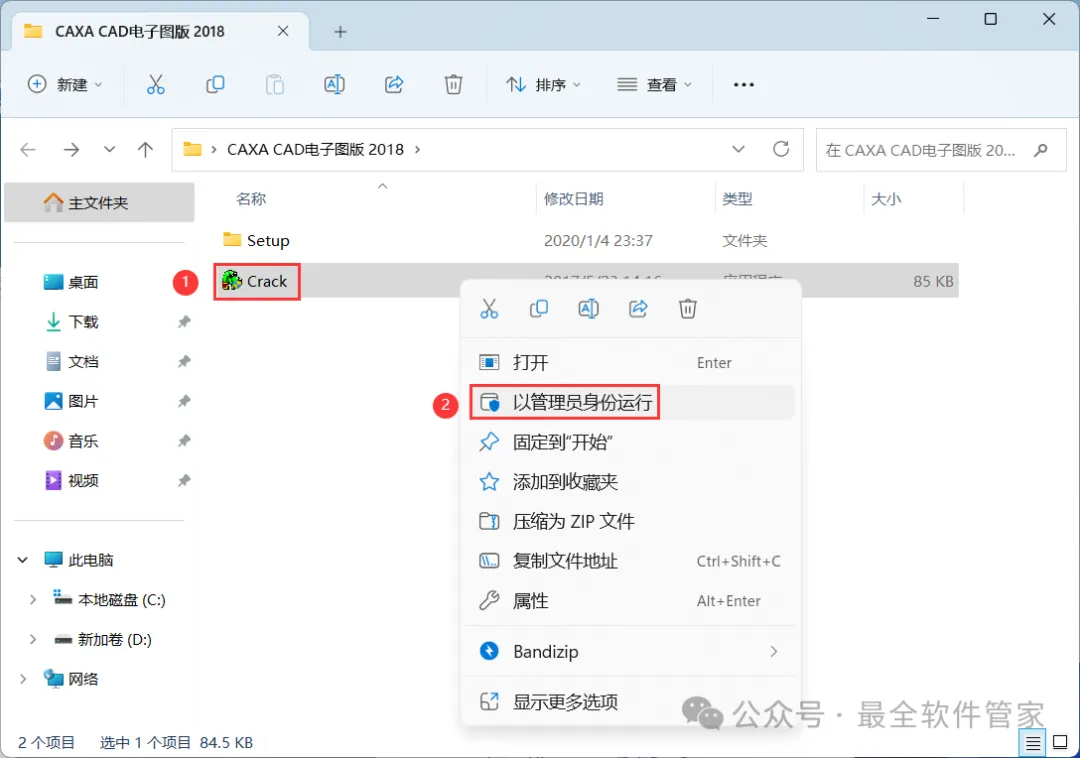This screenshot has width=1080, height=758.
Task: Select 打开 in the context menu
Action: pyautogui.click(x=631, y=362)
